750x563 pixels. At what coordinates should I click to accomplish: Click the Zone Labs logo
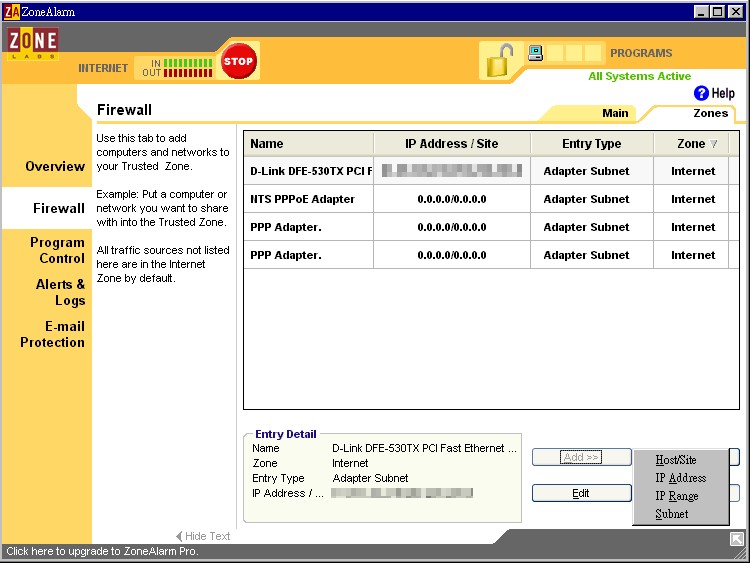point(33,43)
